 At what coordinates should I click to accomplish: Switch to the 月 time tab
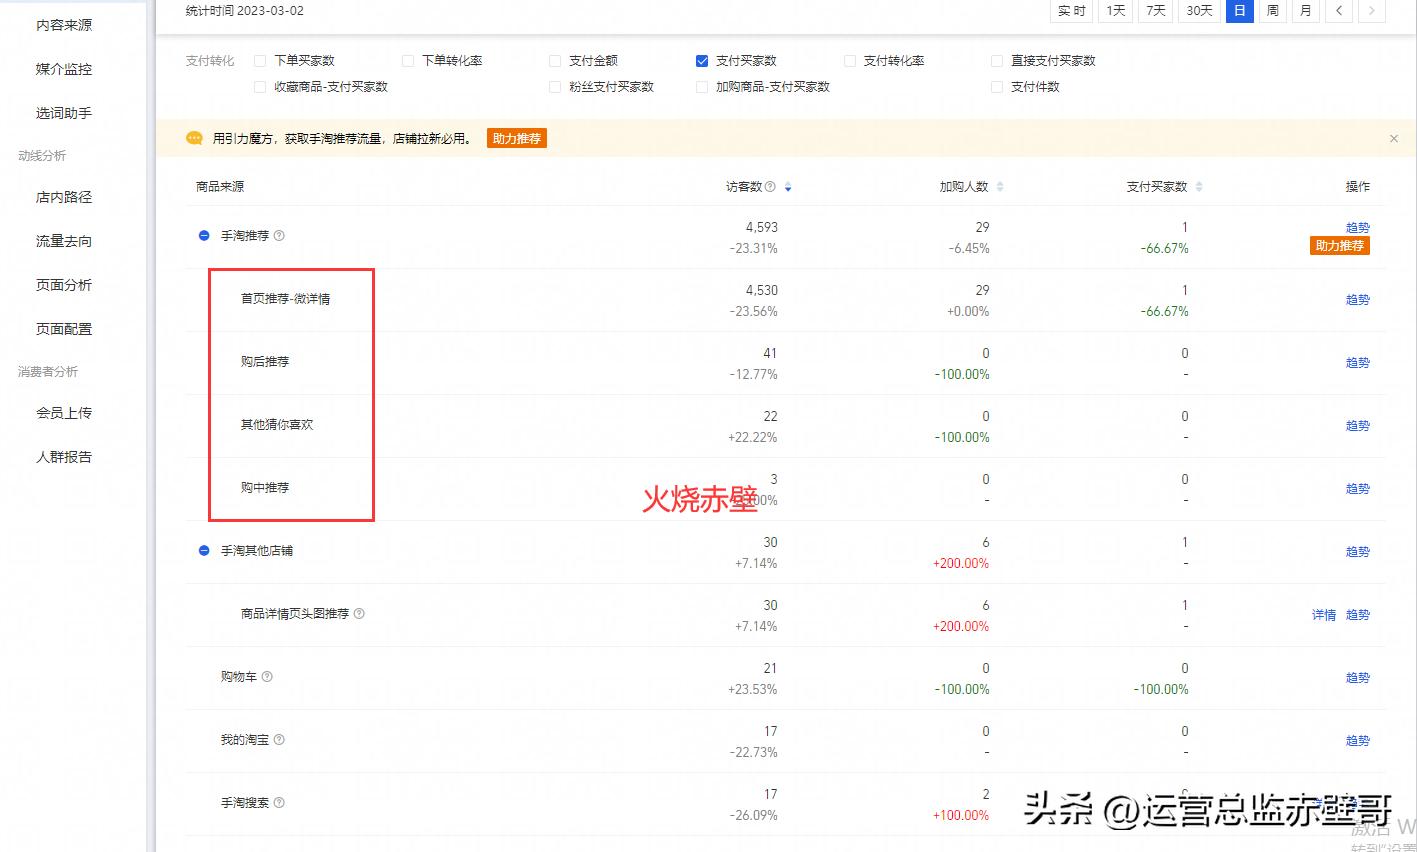pyautogui.click(x=1305, y=11)
